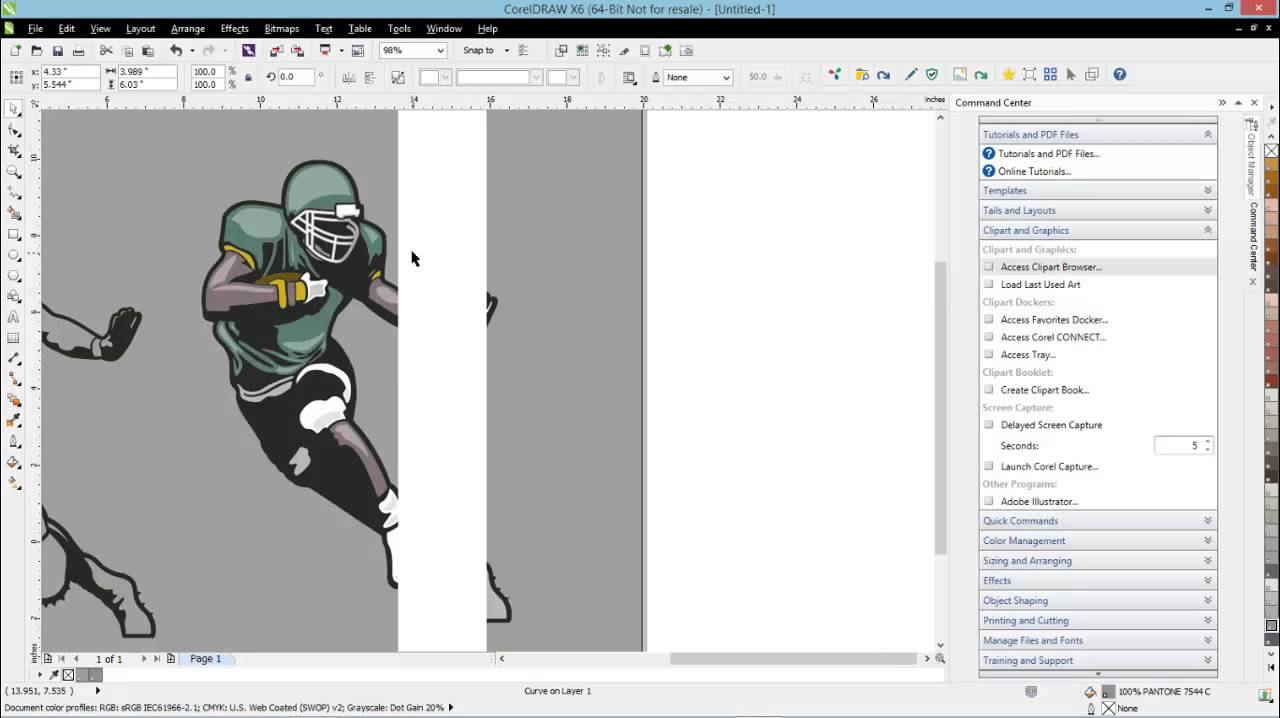
Task: Expand the Tails and Layouts section
Action: tap(1098, 210)
